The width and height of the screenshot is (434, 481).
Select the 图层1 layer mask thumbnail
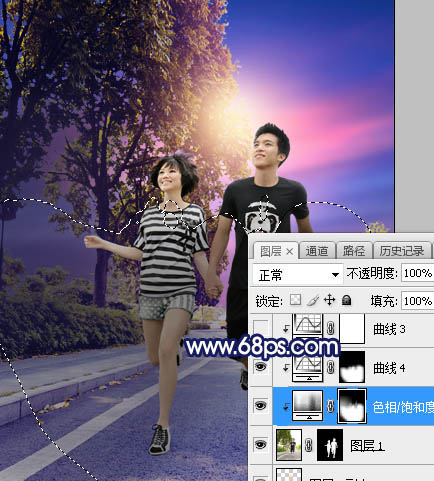point(330,445)
